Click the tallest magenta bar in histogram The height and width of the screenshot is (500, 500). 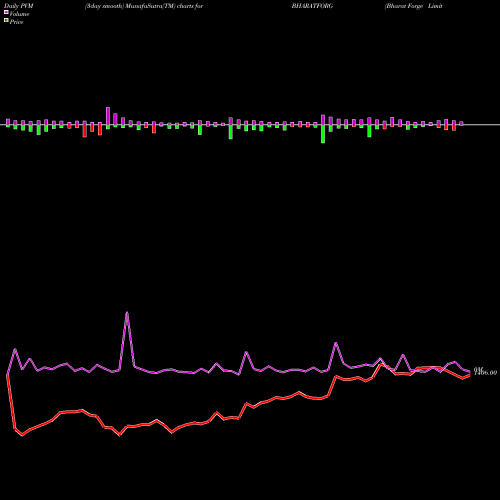point(108,116)
